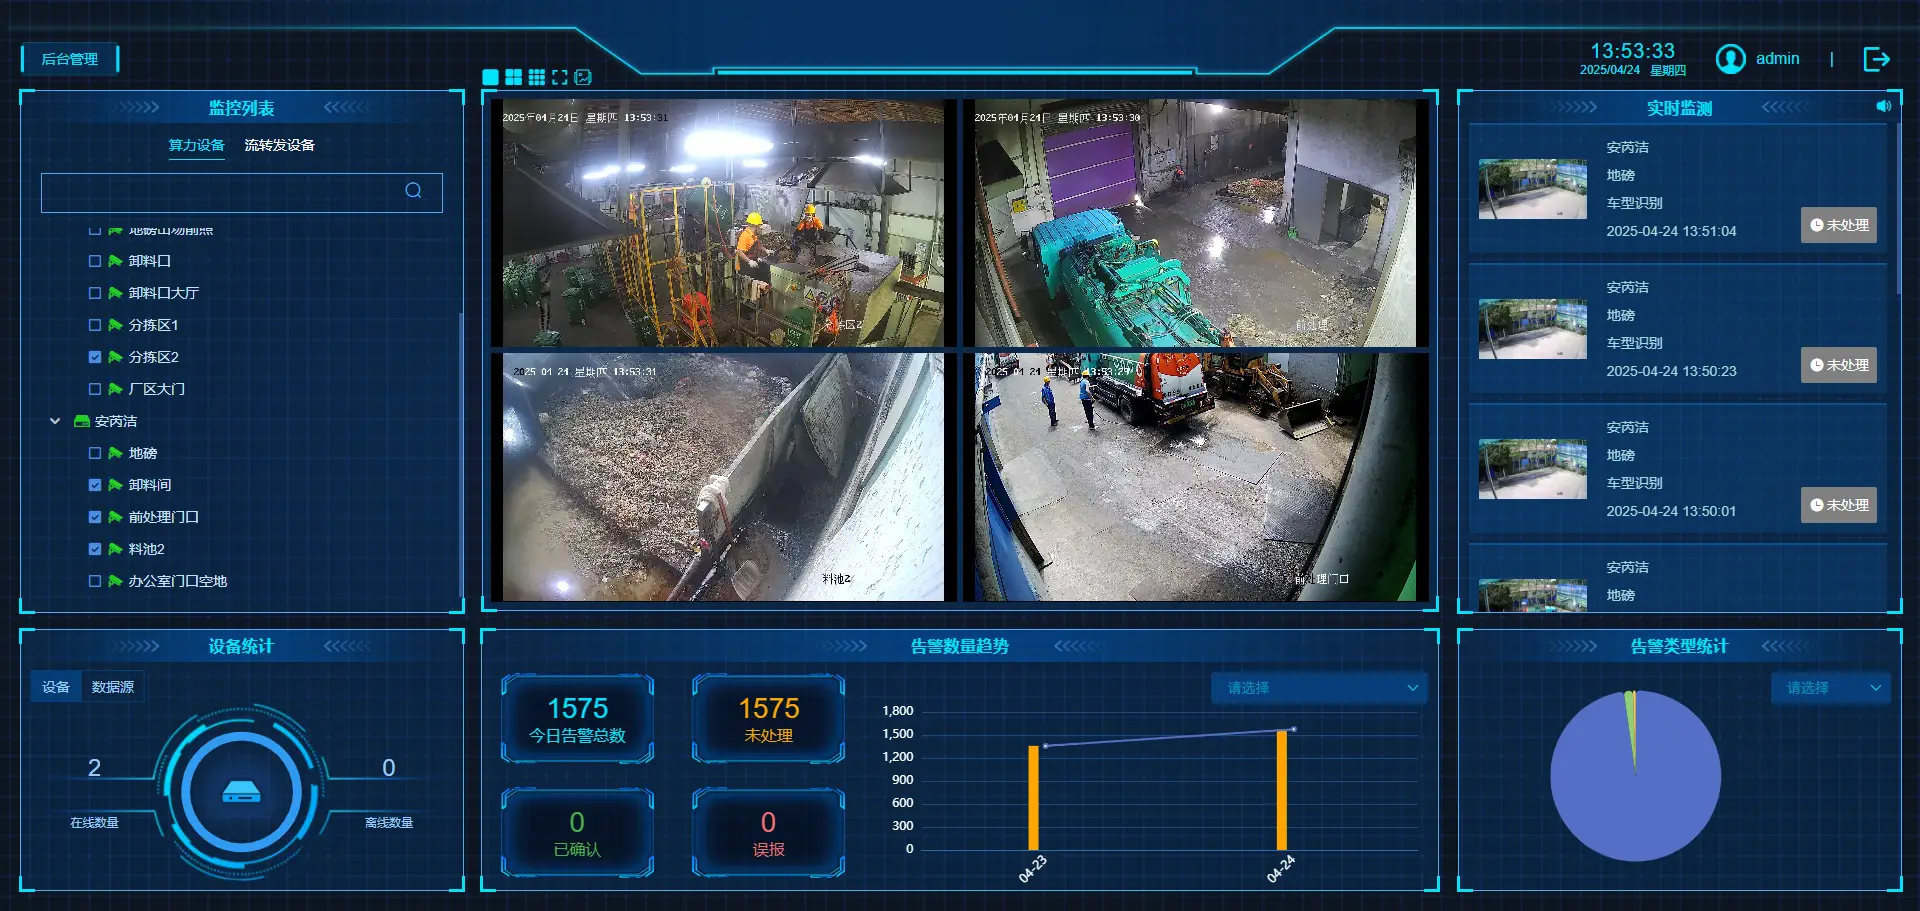Open 后台管理 backend management
The height and width of the screenshot is (911, 1920).
click(x=69, y=59)
